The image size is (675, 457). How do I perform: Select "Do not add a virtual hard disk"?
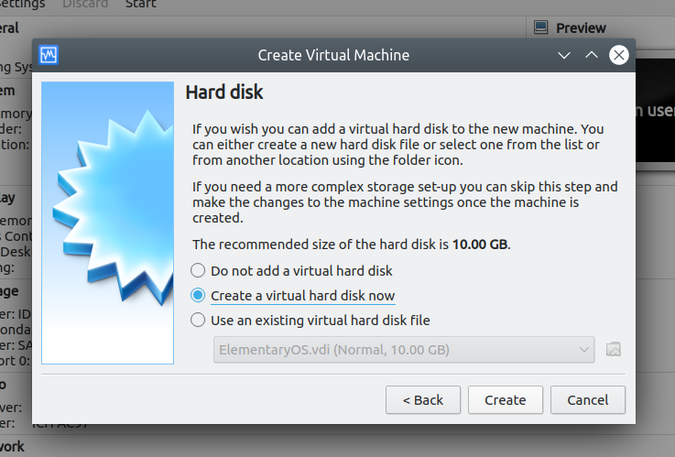(198, 270)
